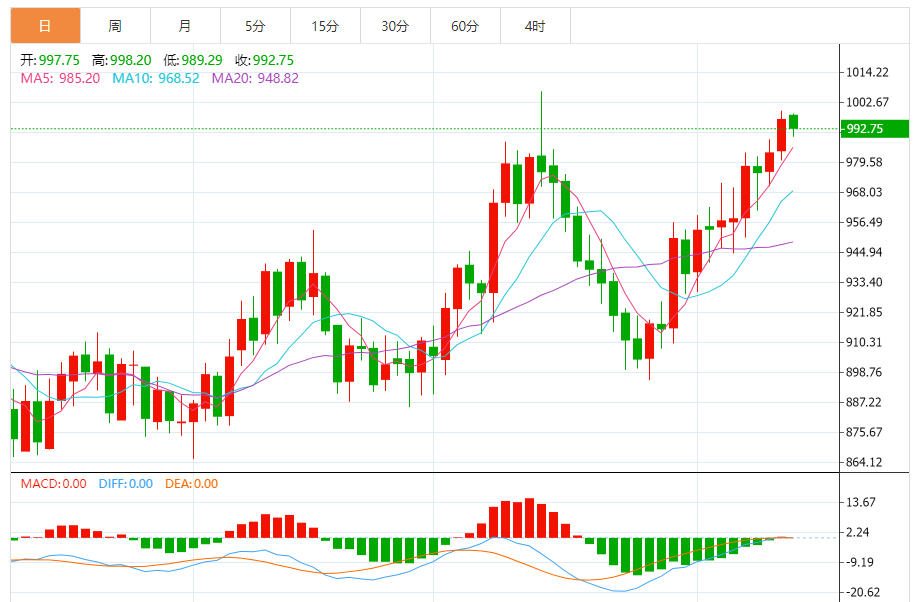Click the MA20: 948.82 indicator label

pyautogui.click(x=255, y=78)
